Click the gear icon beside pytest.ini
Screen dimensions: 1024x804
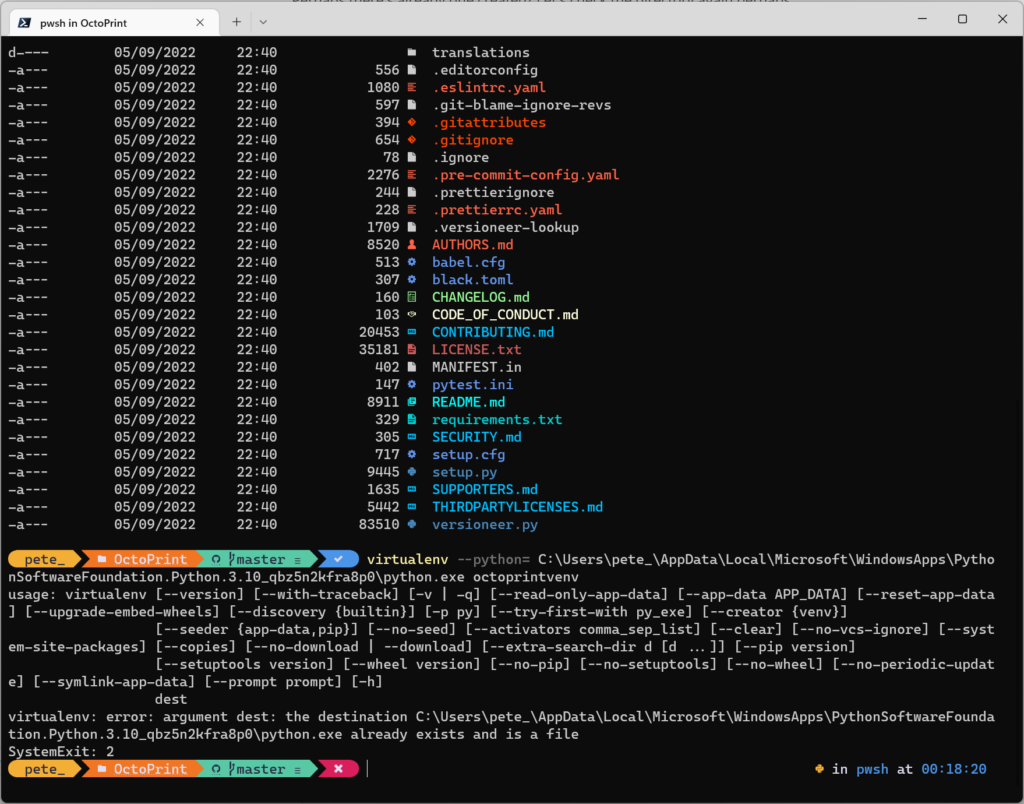point(412,385)
